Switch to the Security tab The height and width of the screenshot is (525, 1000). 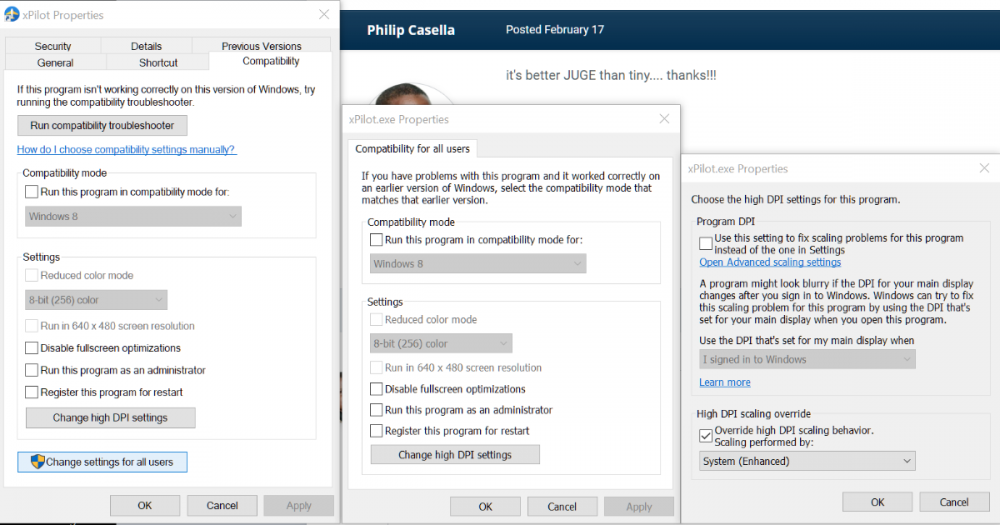(53, 46)
